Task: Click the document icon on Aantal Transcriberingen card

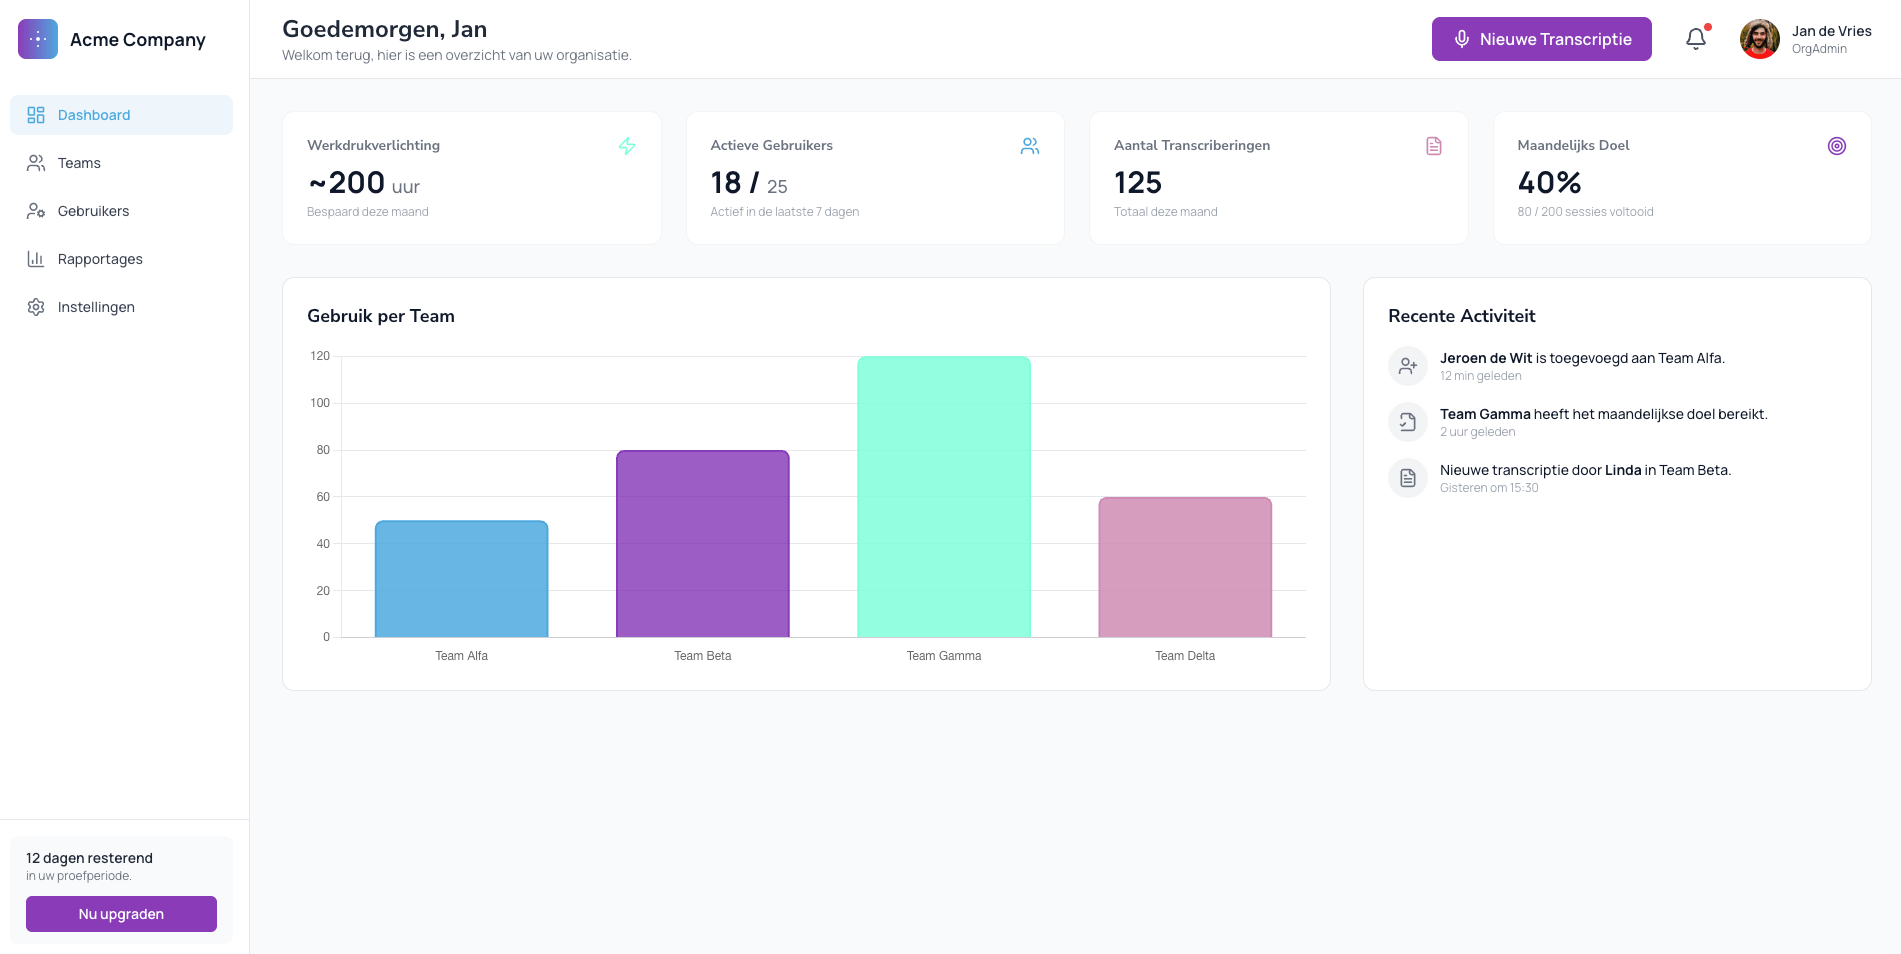Action: 1434,145
